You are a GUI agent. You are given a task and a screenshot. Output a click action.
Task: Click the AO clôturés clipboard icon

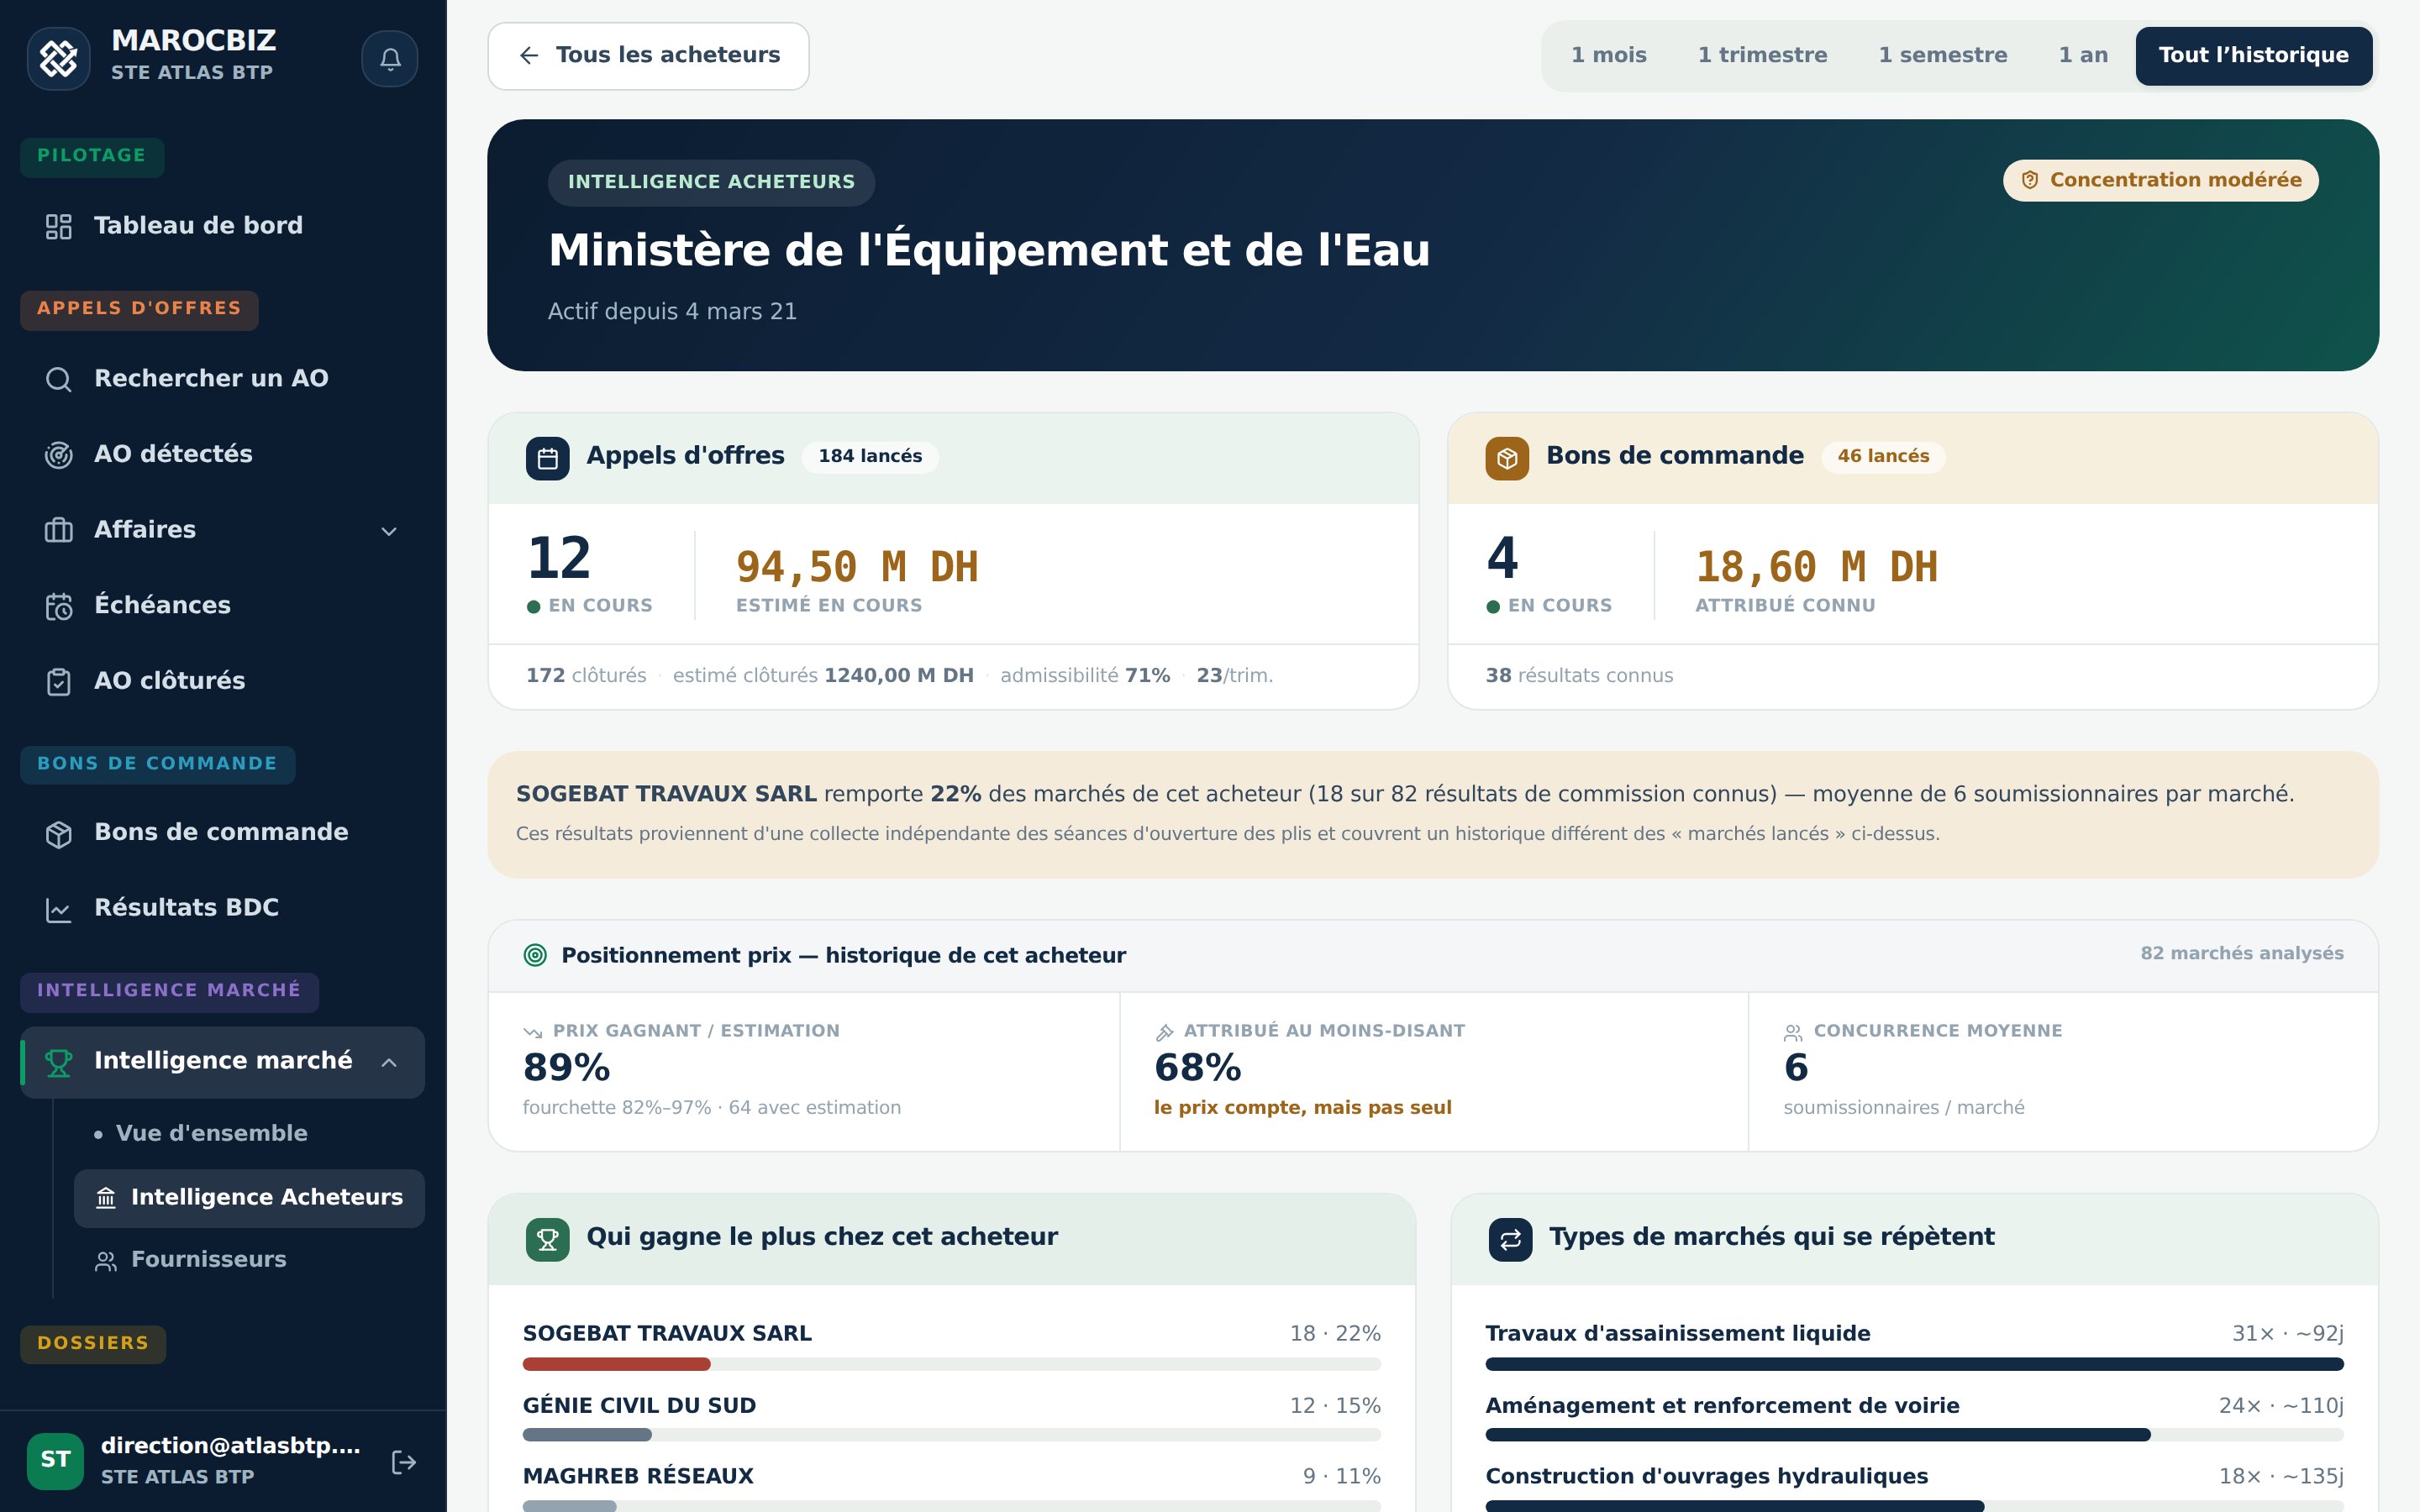(59, 682)
